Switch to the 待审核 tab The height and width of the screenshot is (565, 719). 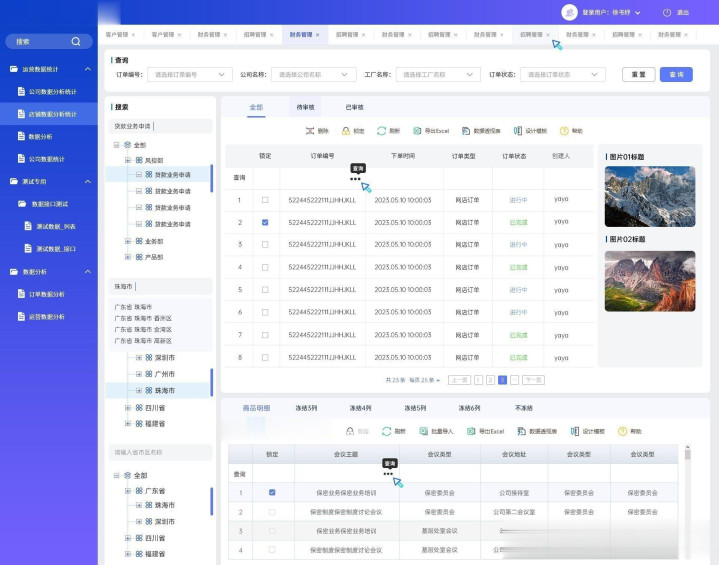click(305, 106)
